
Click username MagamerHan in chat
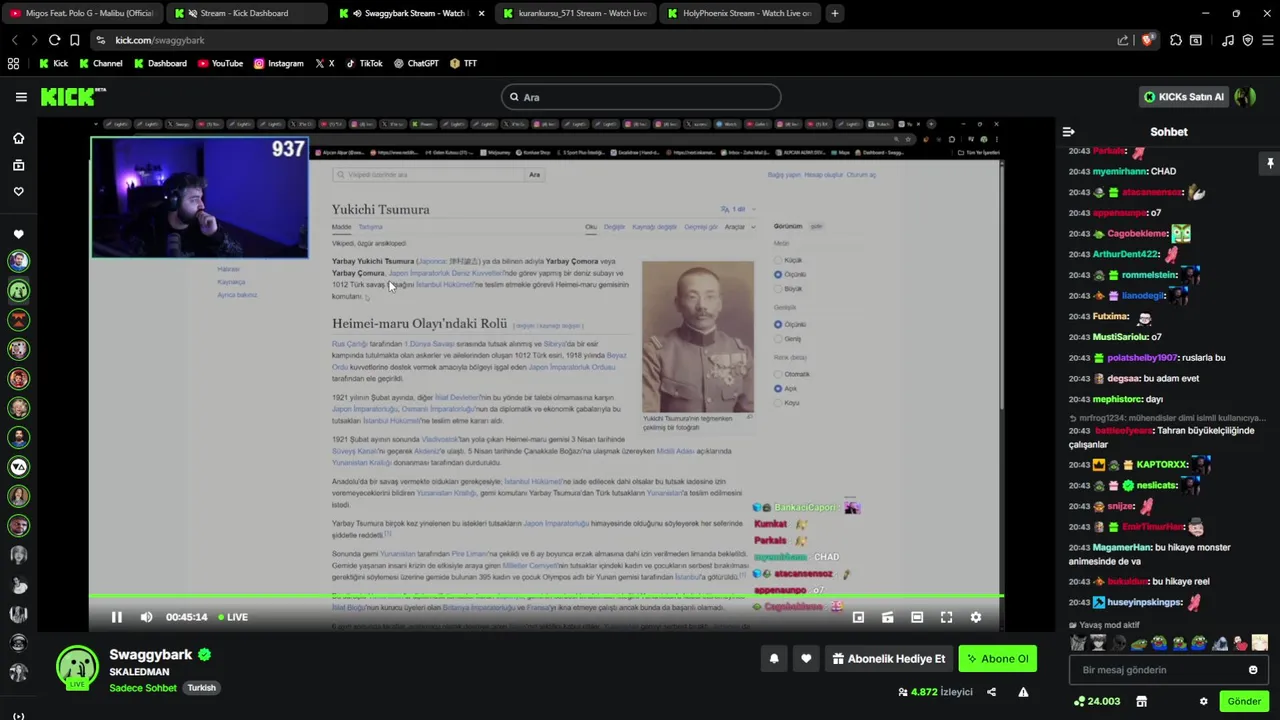pos(1121,548)
